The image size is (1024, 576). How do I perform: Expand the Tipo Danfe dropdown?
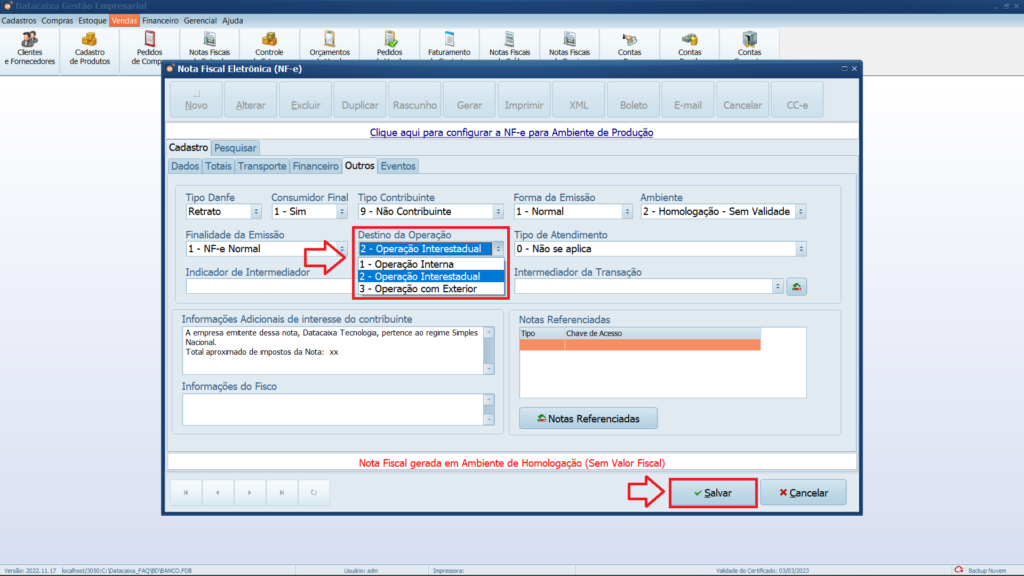256,212
